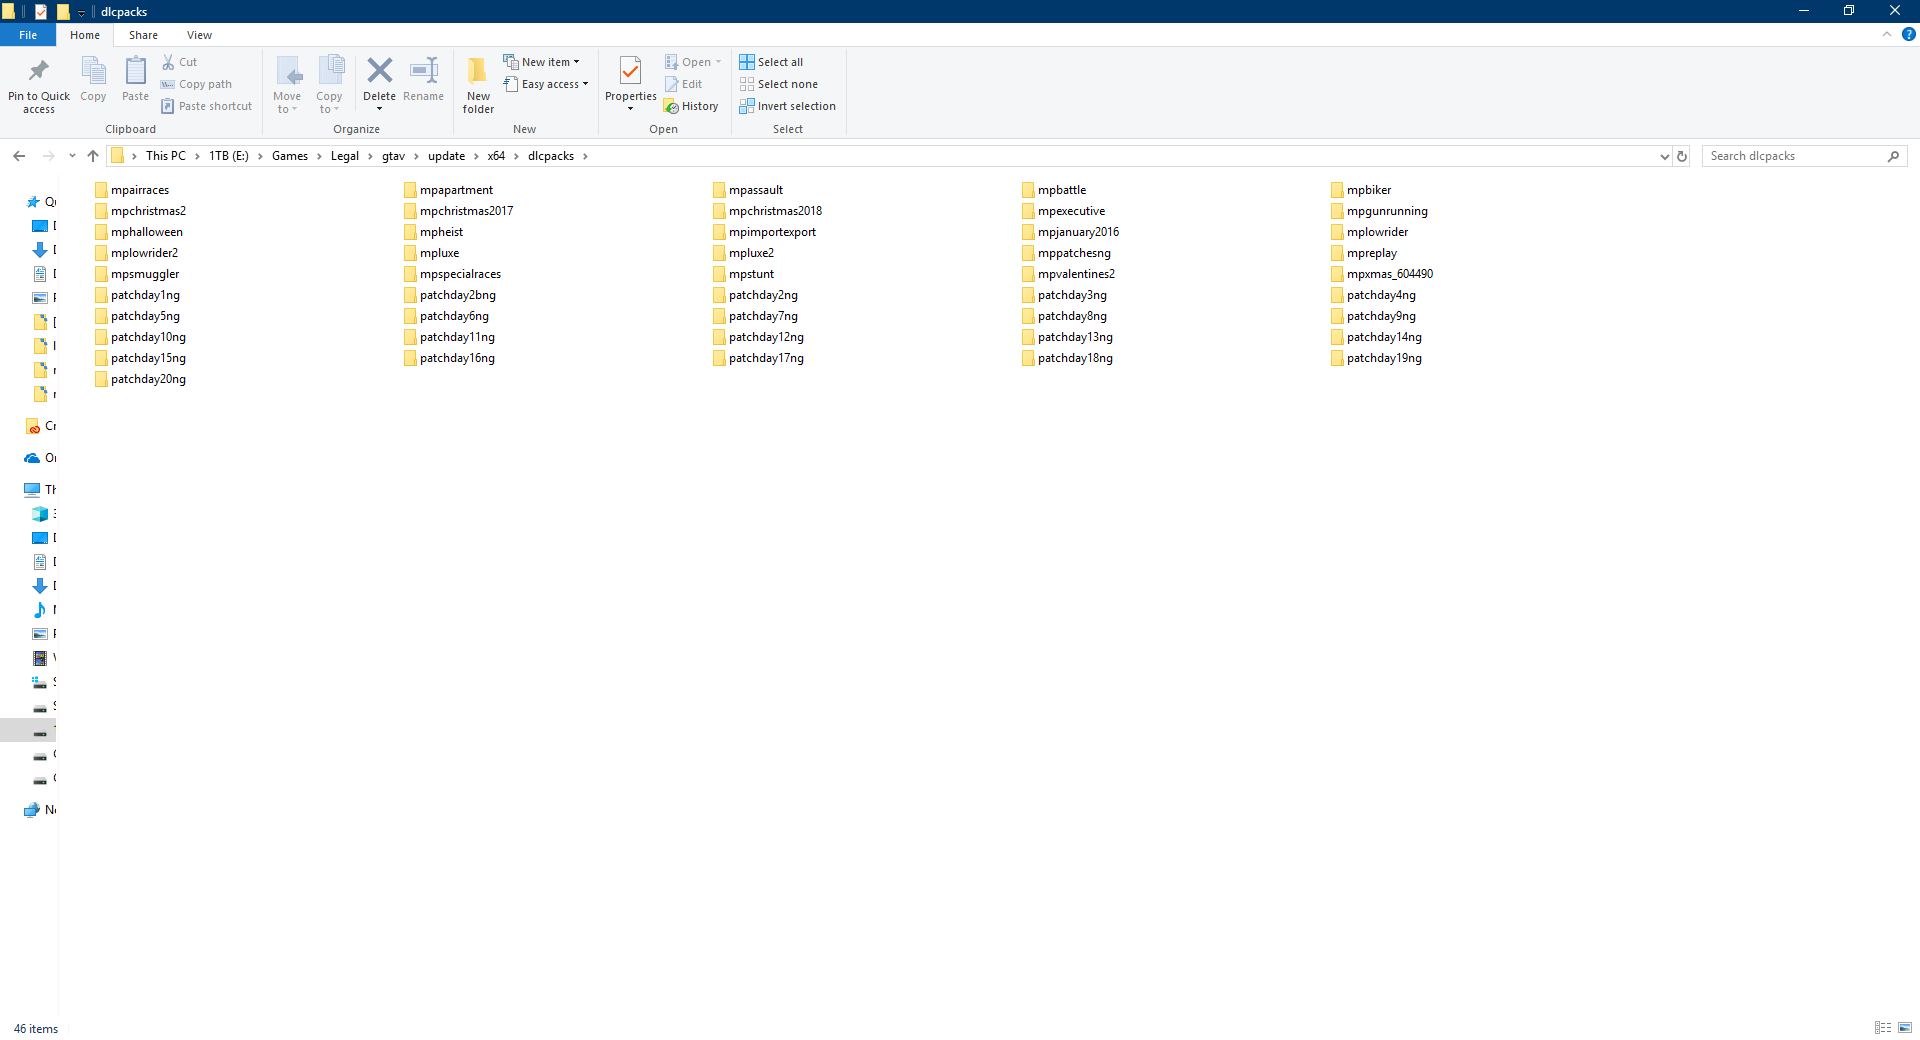
Task: Open Quick access in navigation pane
Action: 41,202
